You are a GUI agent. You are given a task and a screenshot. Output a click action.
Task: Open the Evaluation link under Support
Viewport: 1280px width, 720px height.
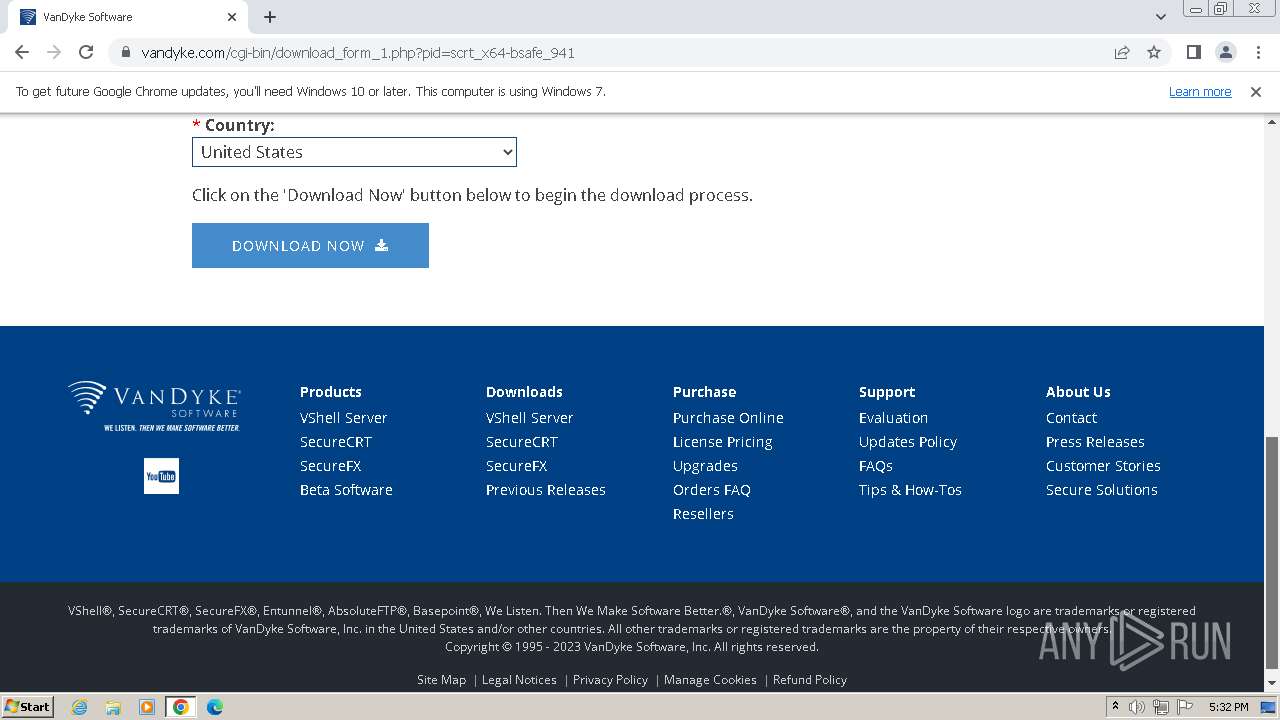(893, 418)
